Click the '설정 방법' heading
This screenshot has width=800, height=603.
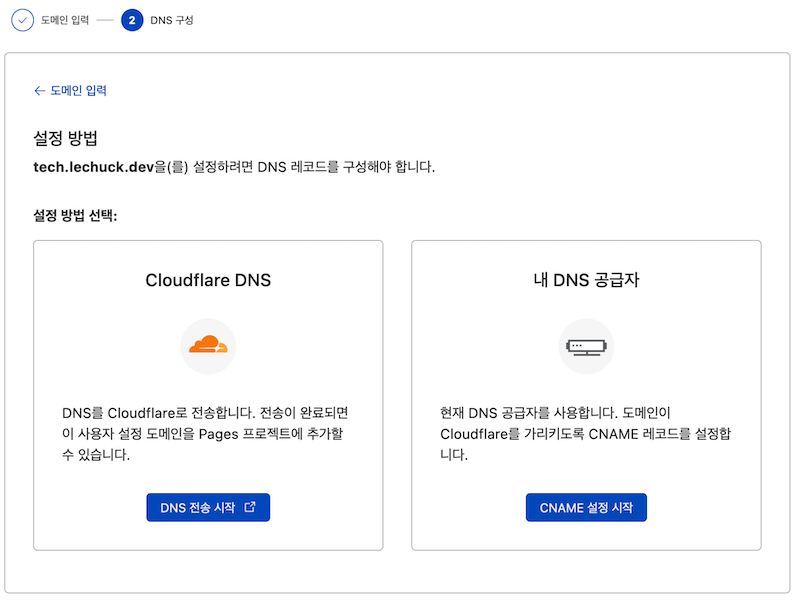65,138
